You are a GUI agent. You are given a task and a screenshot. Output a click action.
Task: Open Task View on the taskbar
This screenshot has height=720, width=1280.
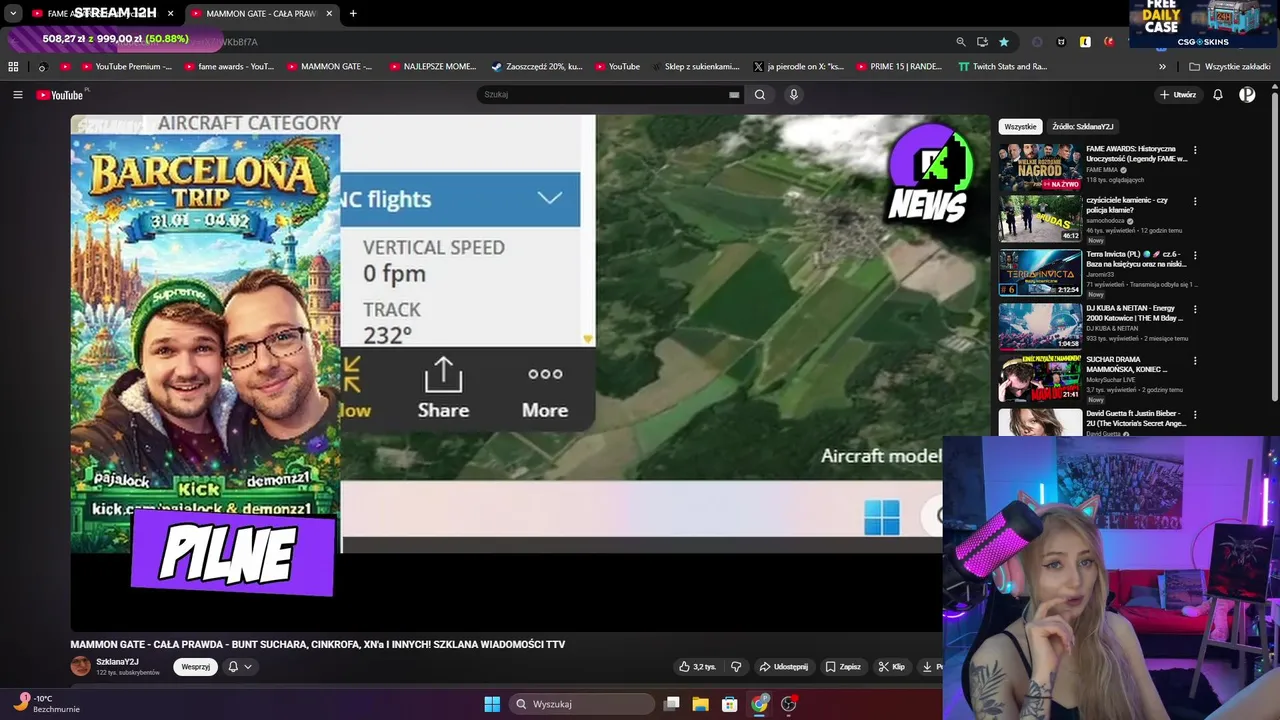(x=672, y=704)
